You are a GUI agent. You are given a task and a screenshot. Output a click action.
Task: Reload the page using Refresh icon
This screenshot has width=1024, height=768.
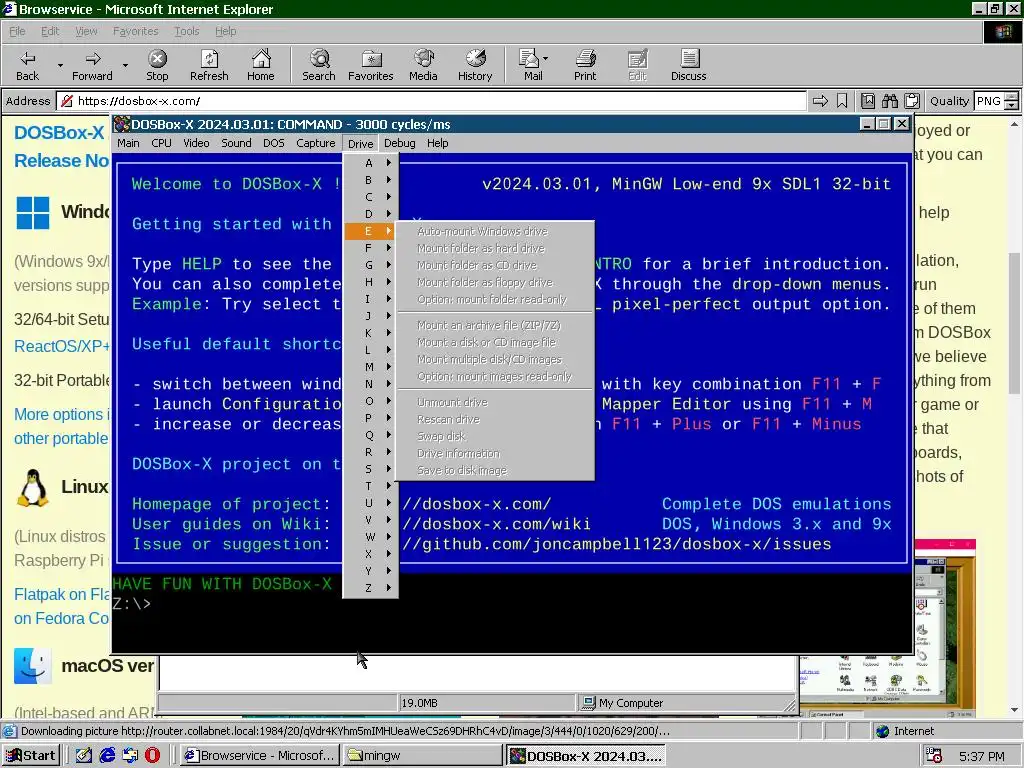[x=209, y=65]
